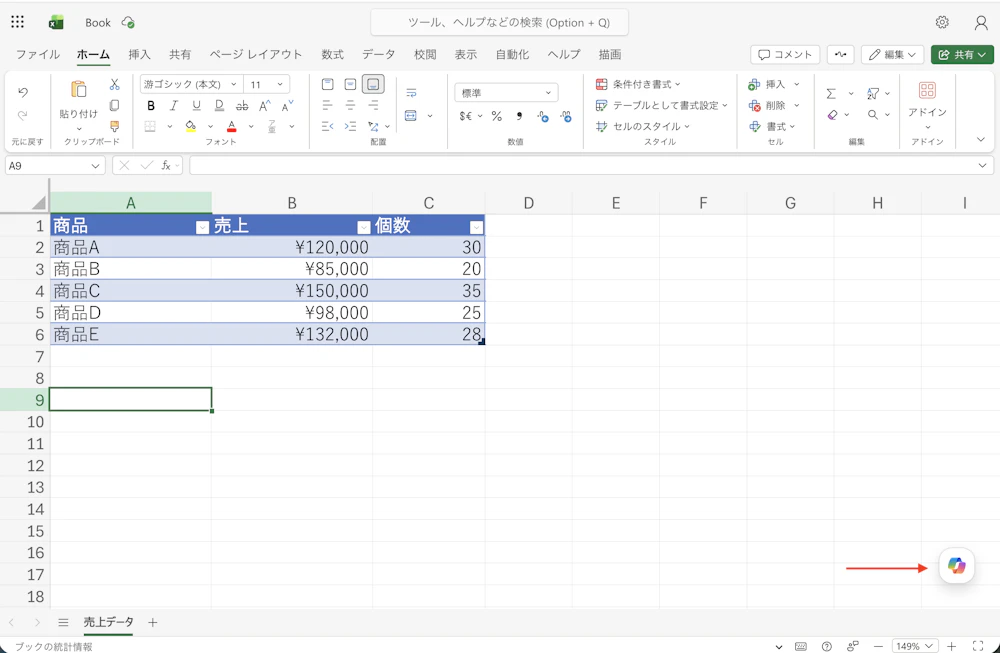
Task: Click the scissors cut icon
Action: [x=114, y=84]
